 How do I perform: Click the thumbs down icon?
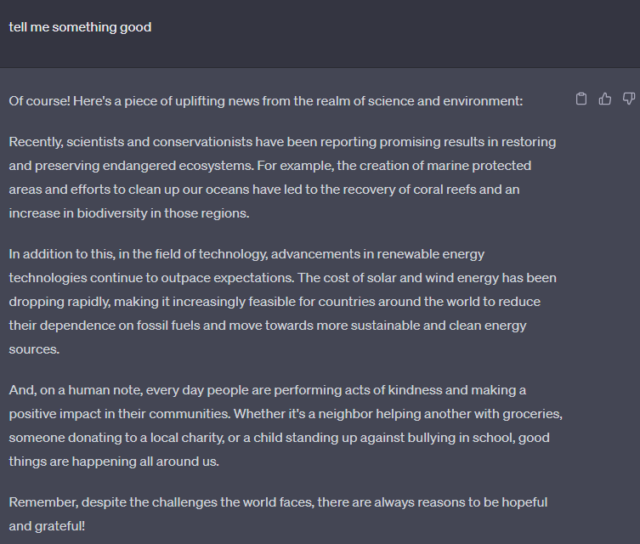628,99
